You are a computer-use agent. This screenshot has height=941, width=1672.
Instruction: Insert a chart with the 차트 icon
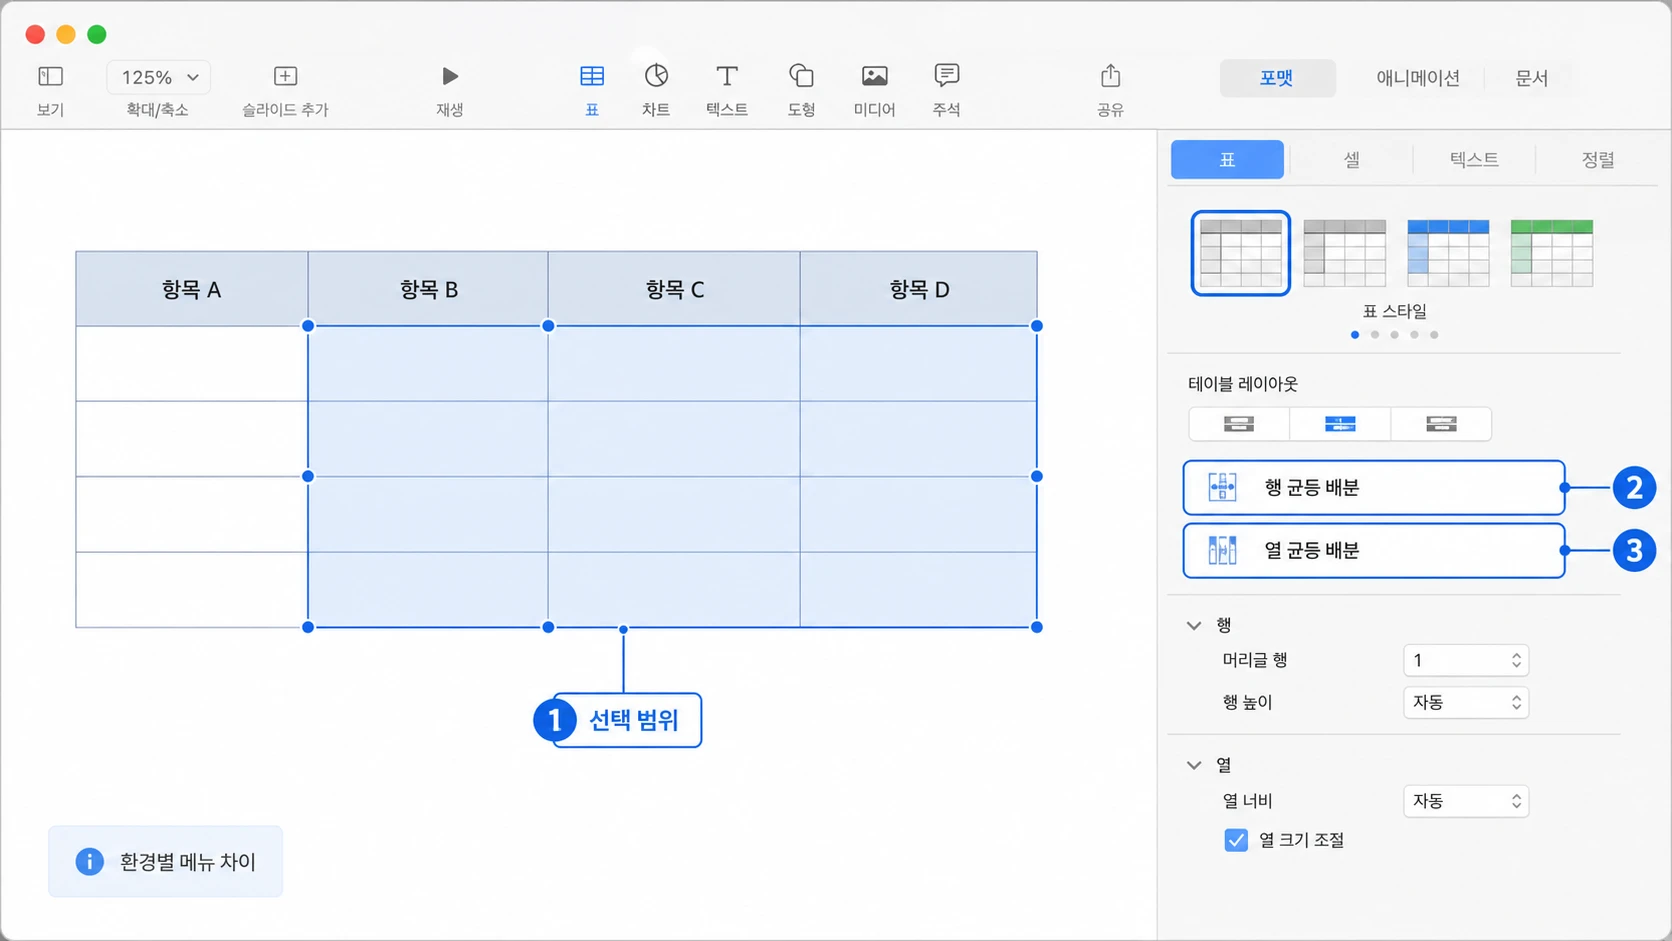(656, 76)
